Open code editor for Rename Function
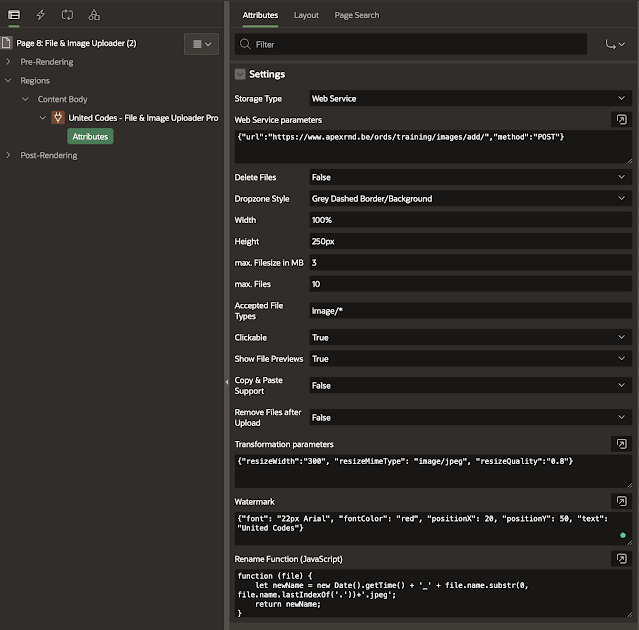The height and width of the screenshot is (630, 639). coord(620,559)
